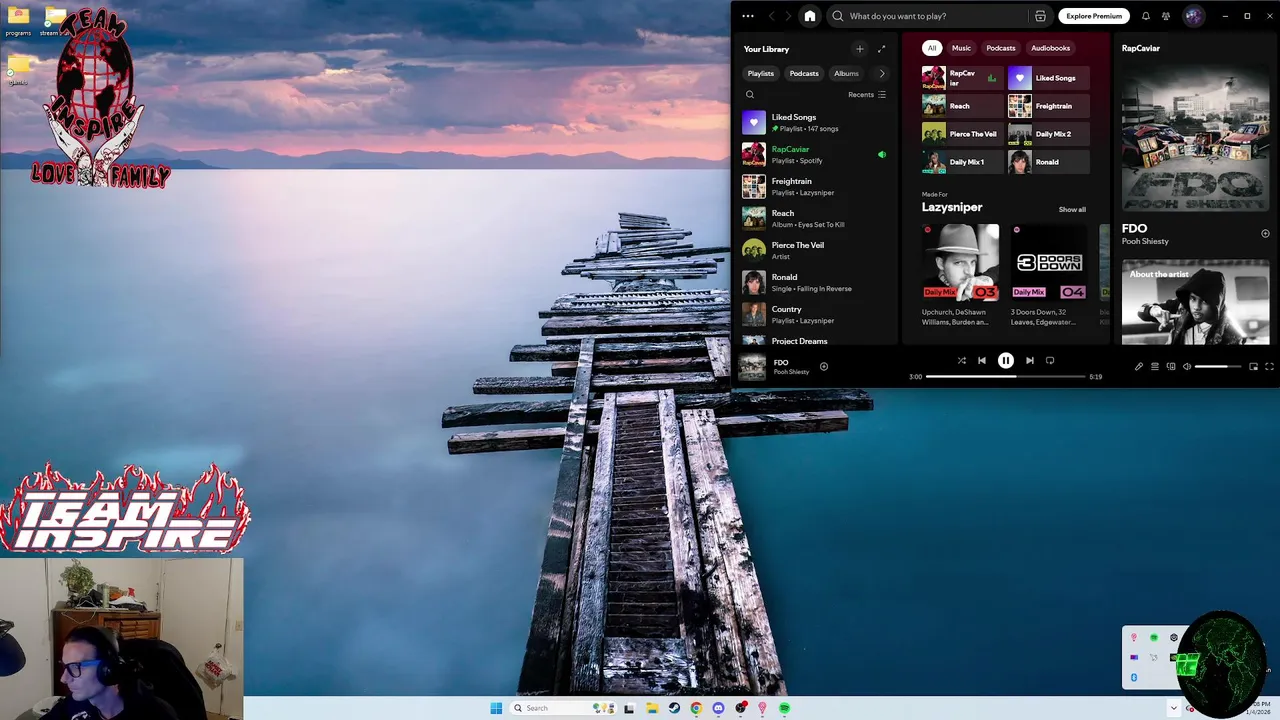Expand the taskbar hidden icons chevron

pyautogui.click(x=1174, y=708)
